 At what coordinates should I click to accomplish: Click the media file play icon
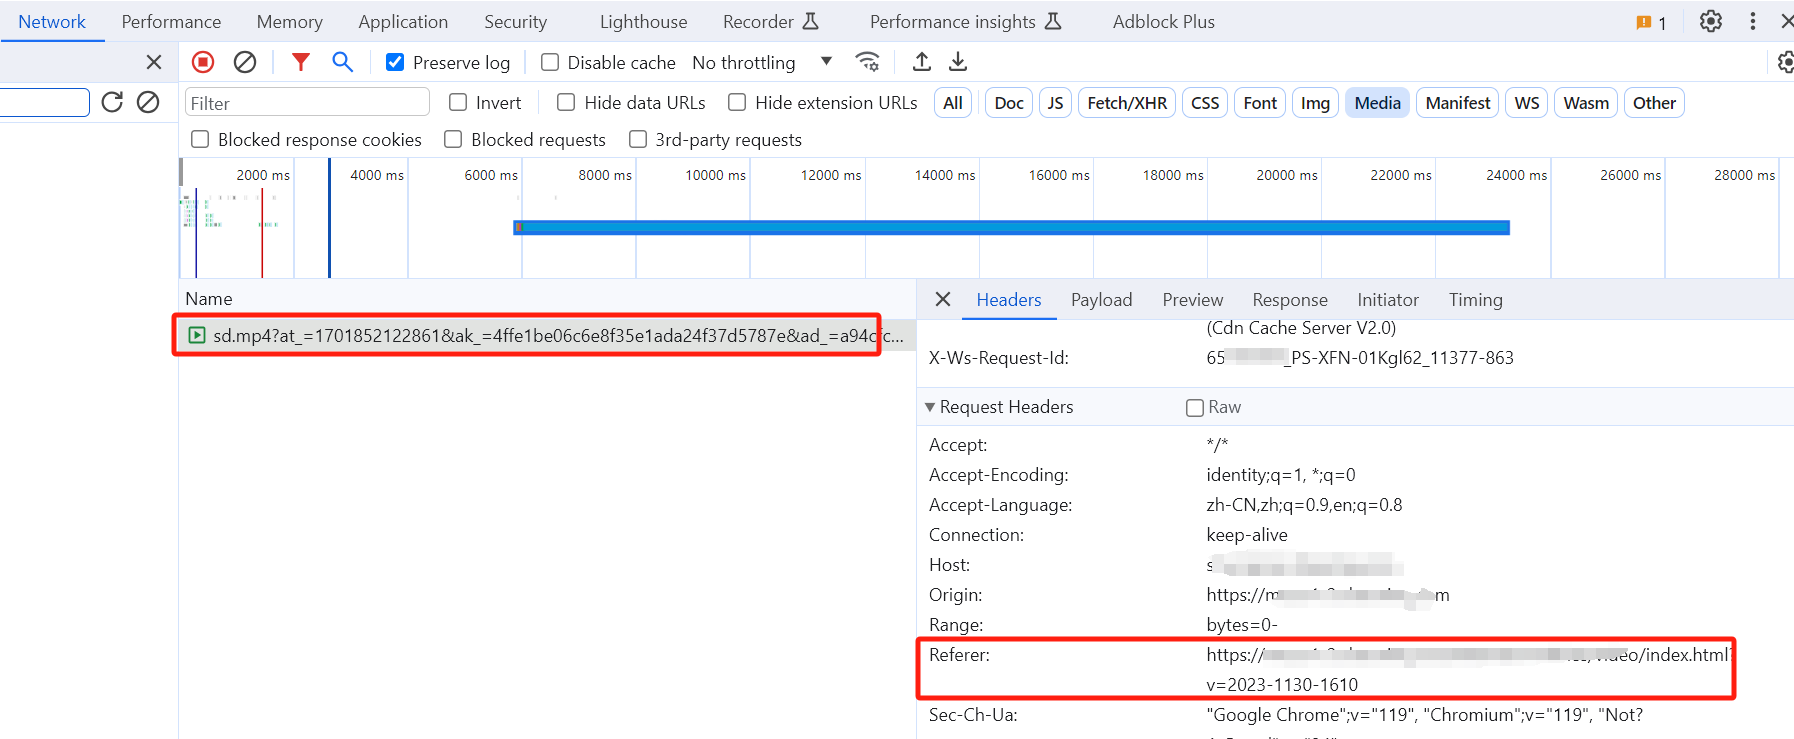pos(197,335)
